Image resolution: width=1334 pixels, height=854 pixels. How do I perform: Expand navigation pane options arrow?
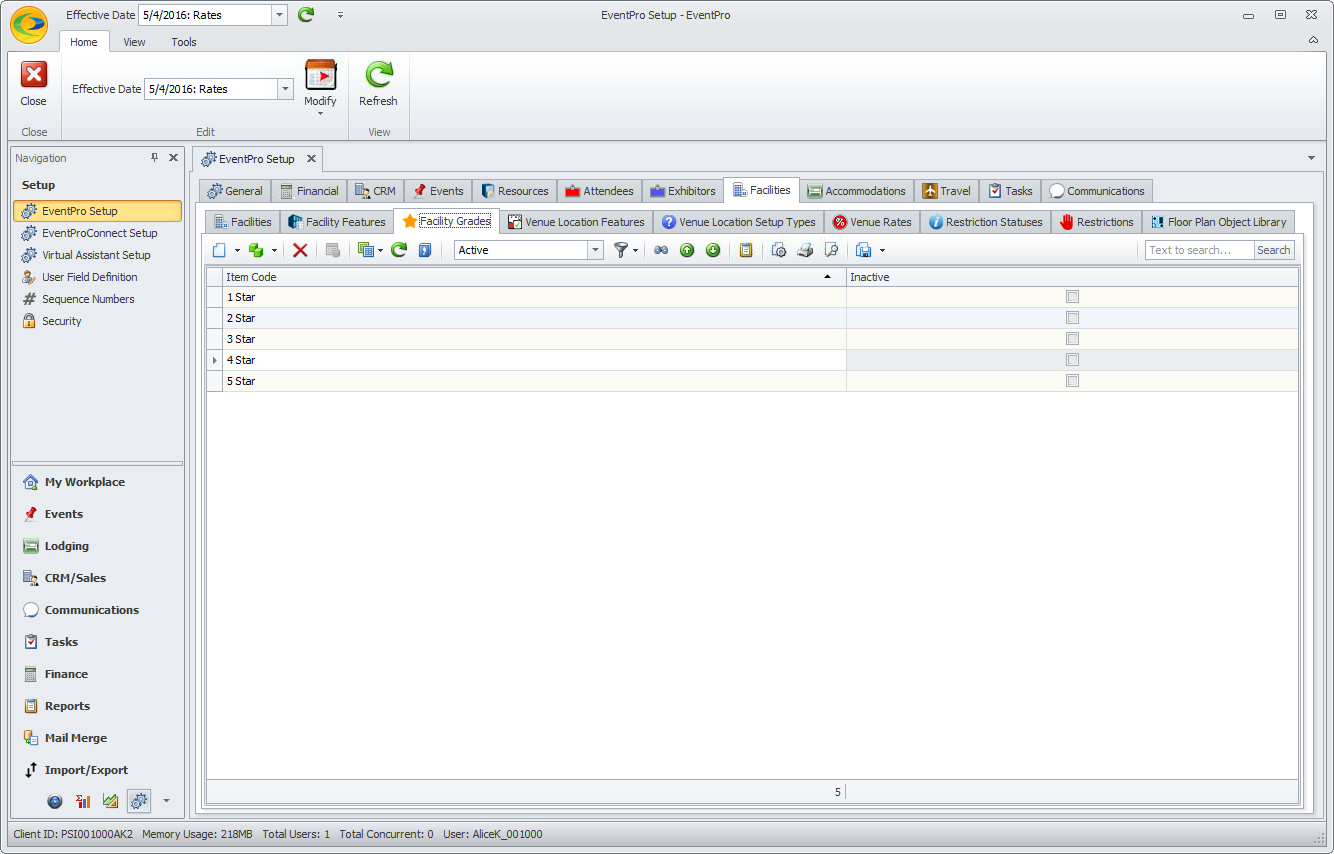(166, 801)
